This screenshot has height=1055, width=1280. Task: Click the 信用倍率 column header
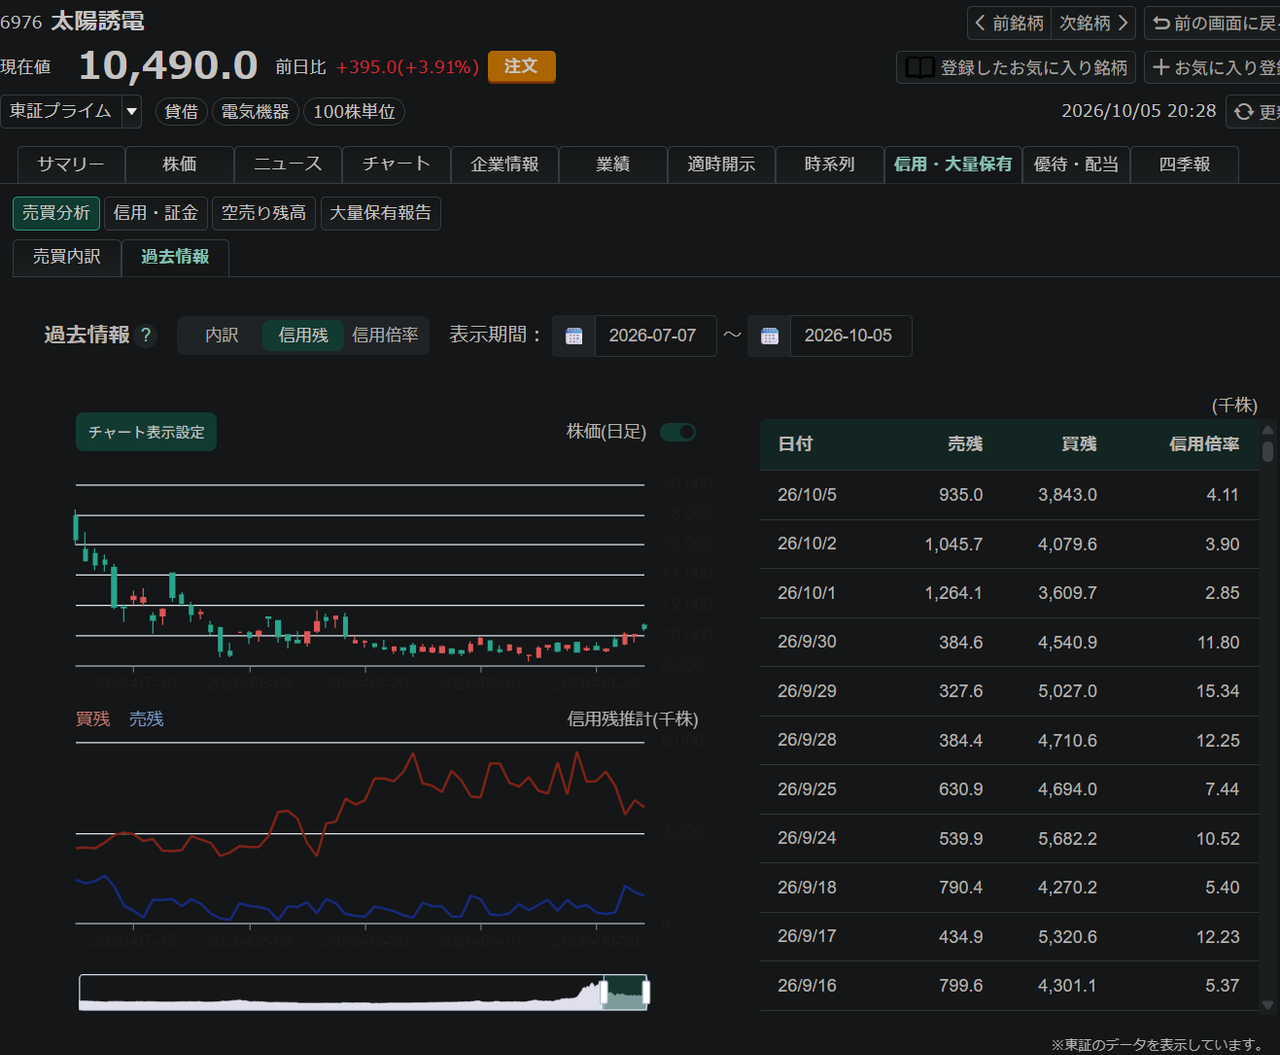[x=1204, y=445]
